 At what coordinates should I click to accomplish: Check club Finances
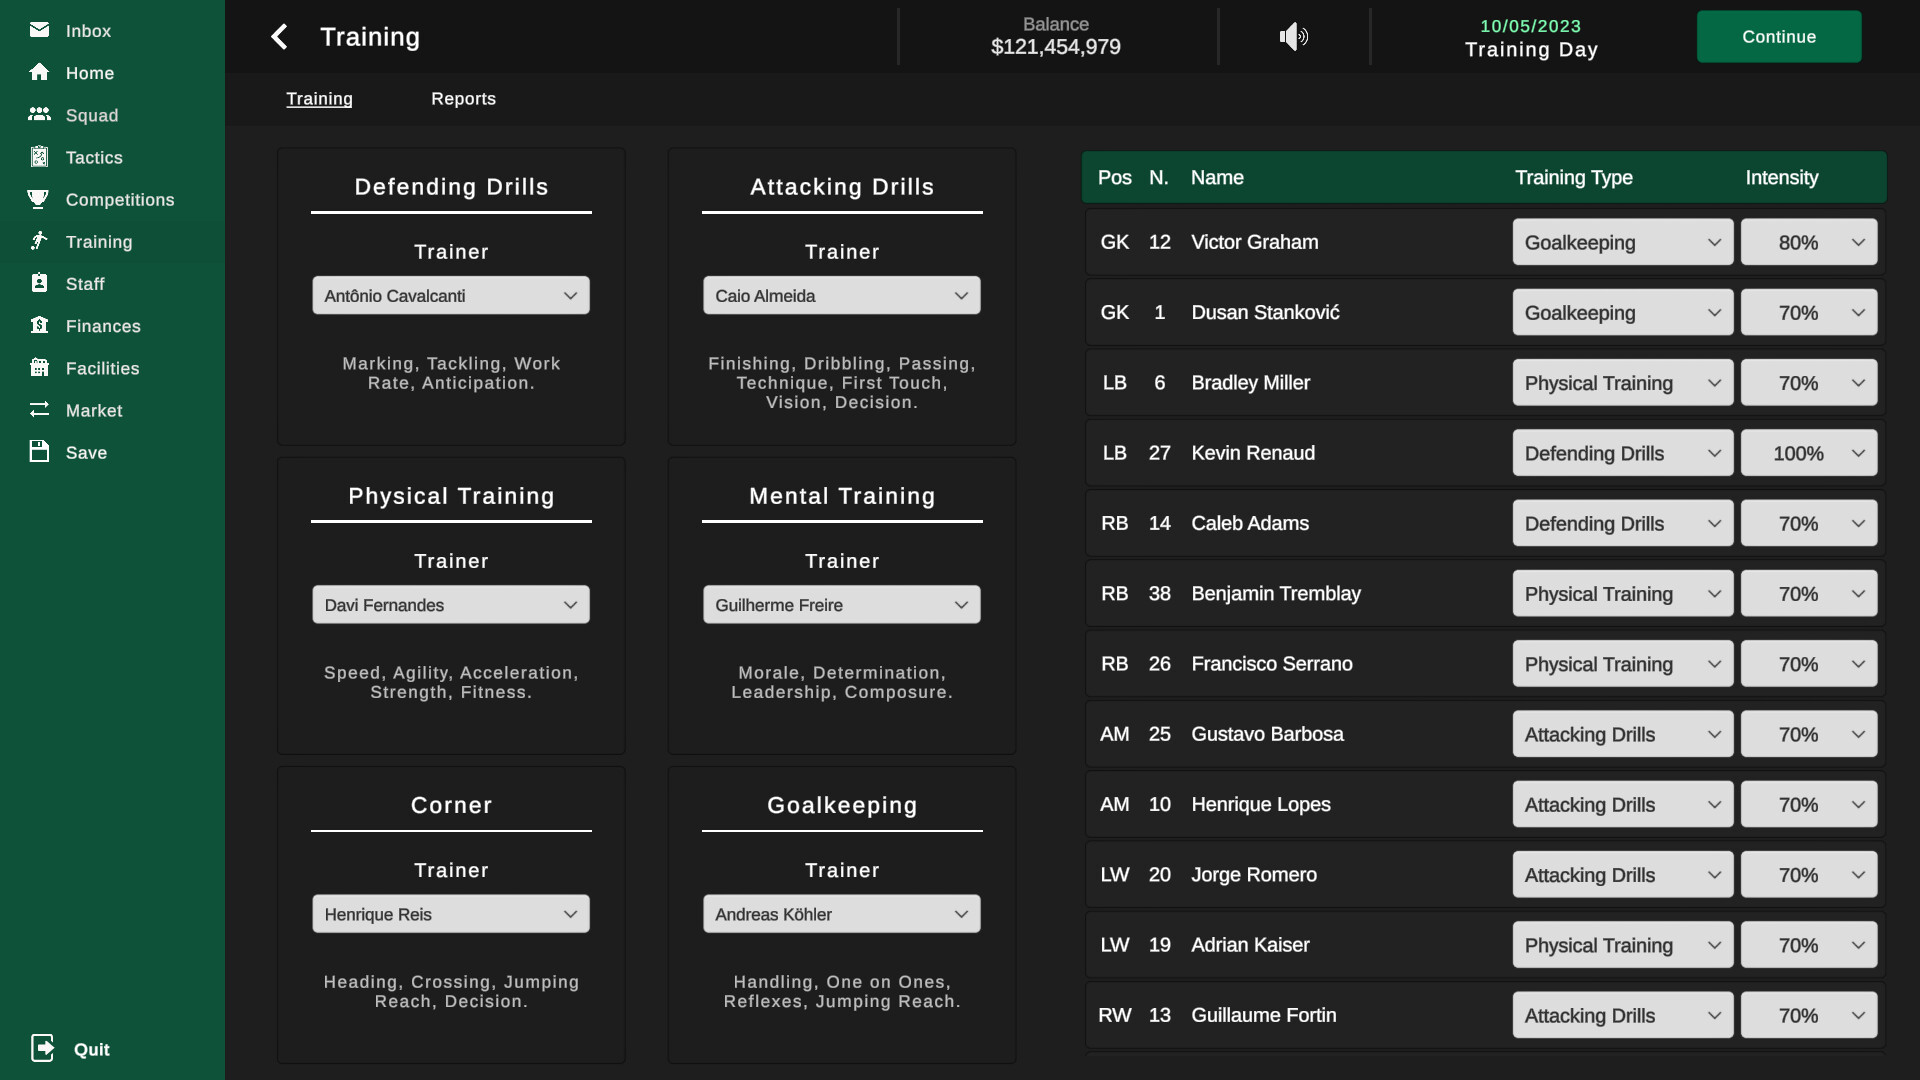102,325
